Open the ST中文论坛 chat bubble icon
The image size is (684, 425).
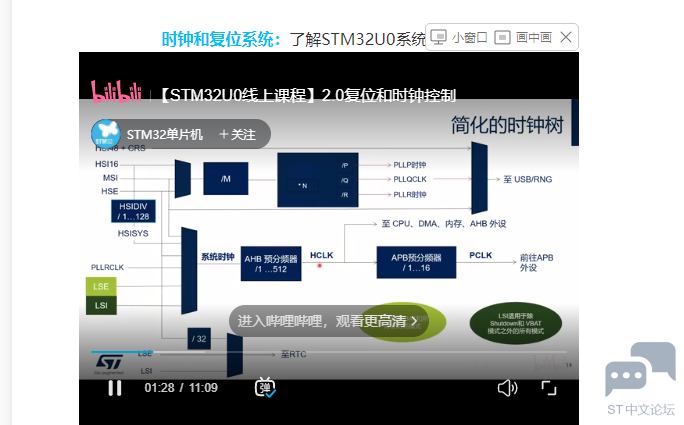pyautogui.click(x=640, y=369)
